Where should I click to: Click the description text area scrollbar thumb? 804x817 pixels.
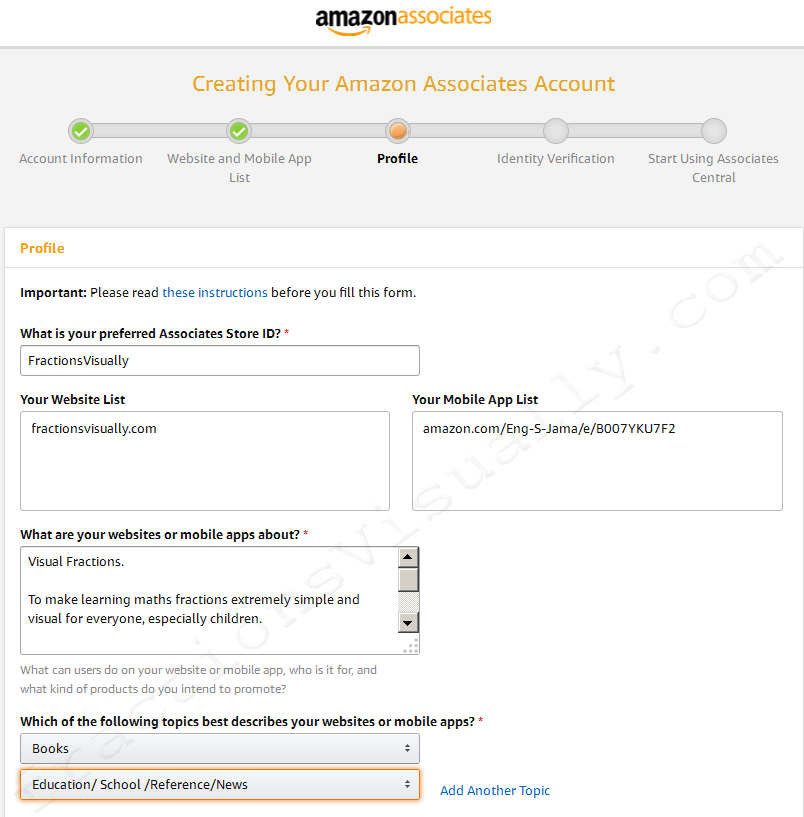click(408, 580)
